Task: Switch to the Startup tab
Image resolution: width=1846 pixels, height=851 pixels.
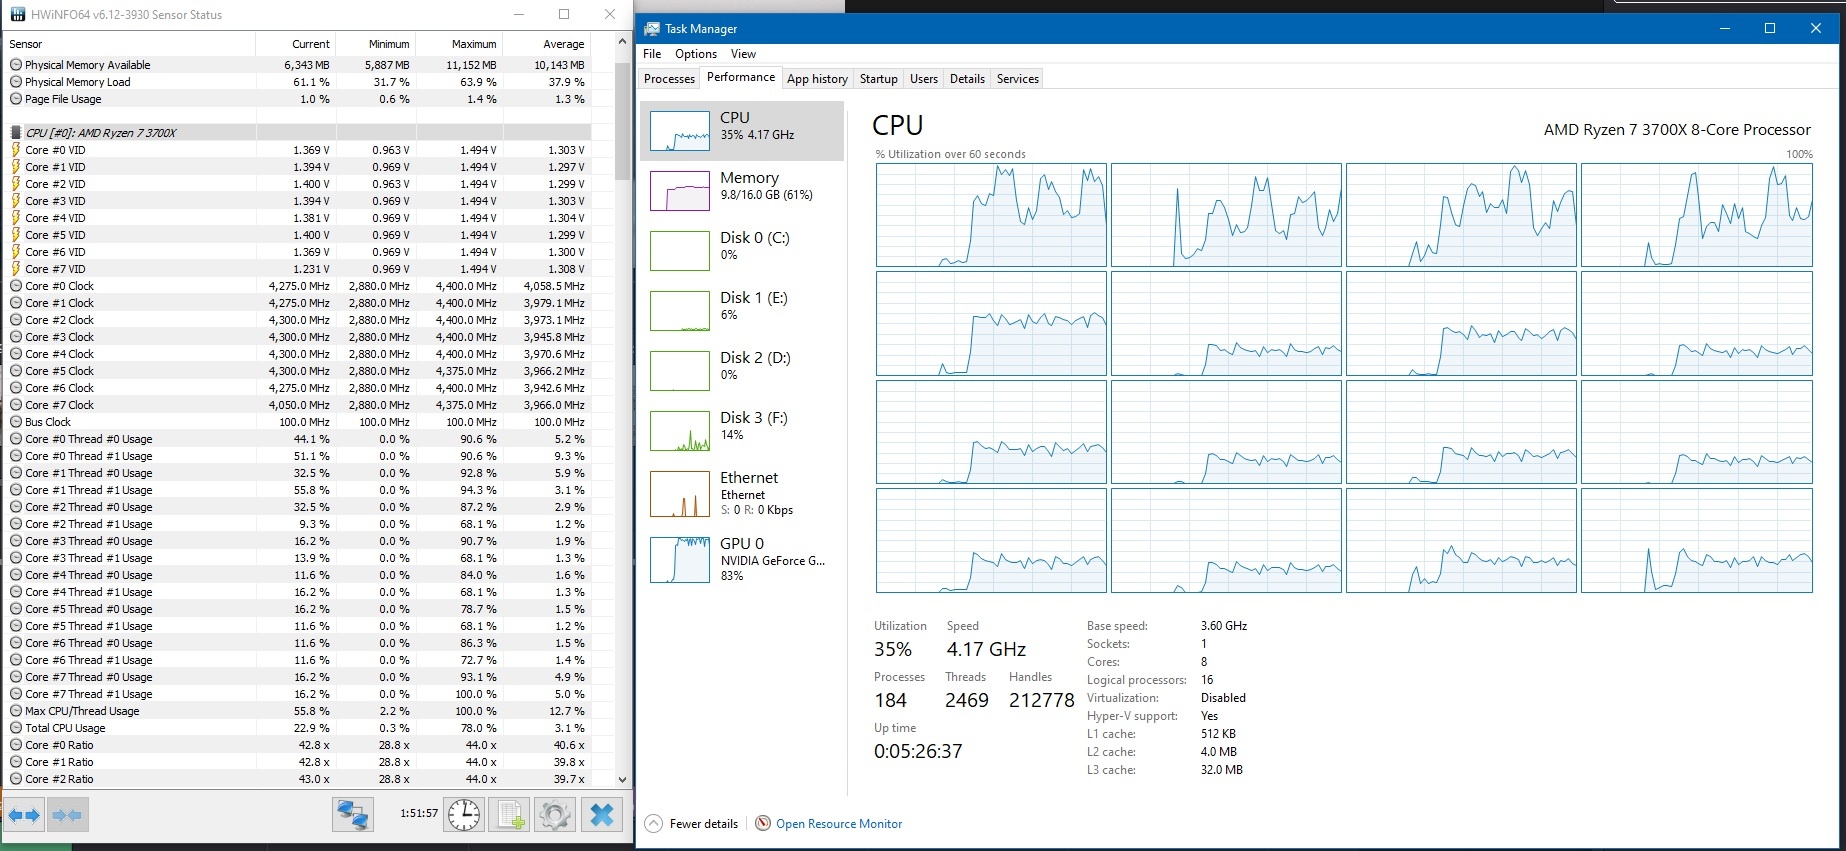Action: (878, 79)
